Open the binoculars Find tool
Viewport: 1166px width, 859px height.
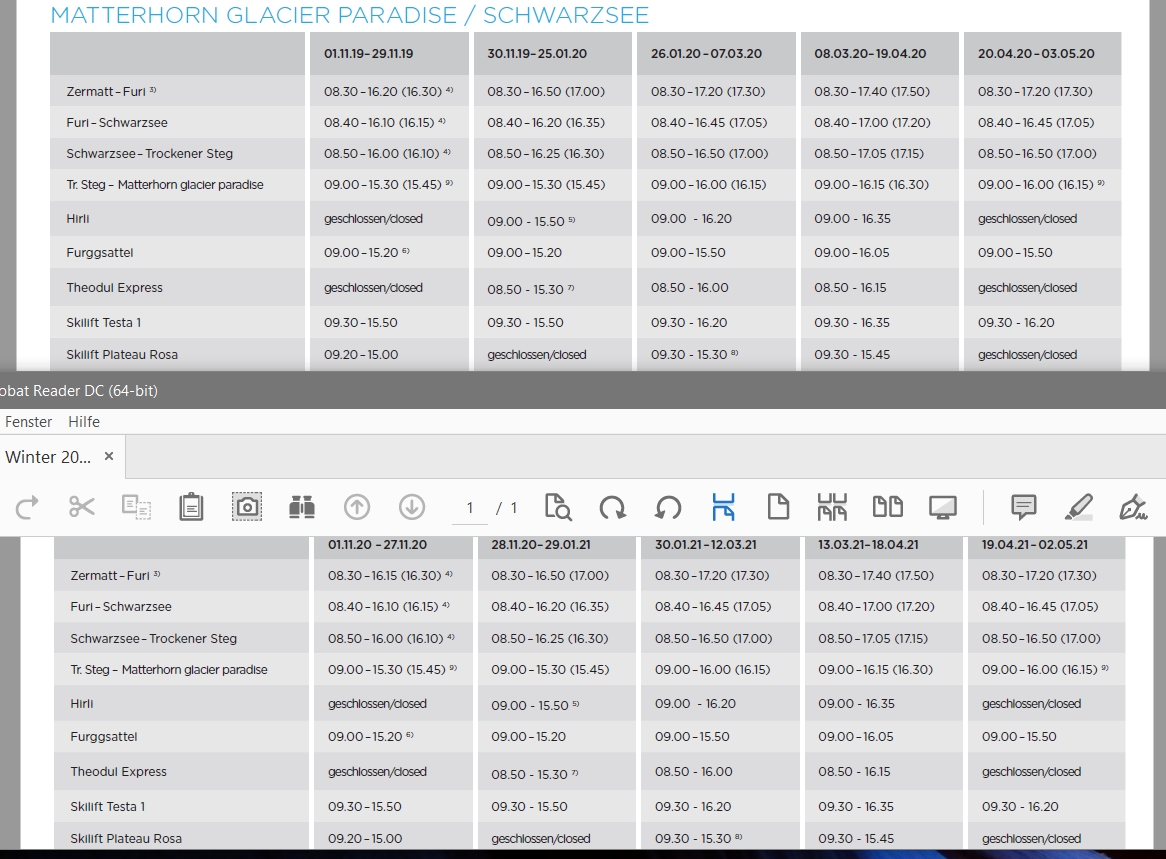pos(302,508)
